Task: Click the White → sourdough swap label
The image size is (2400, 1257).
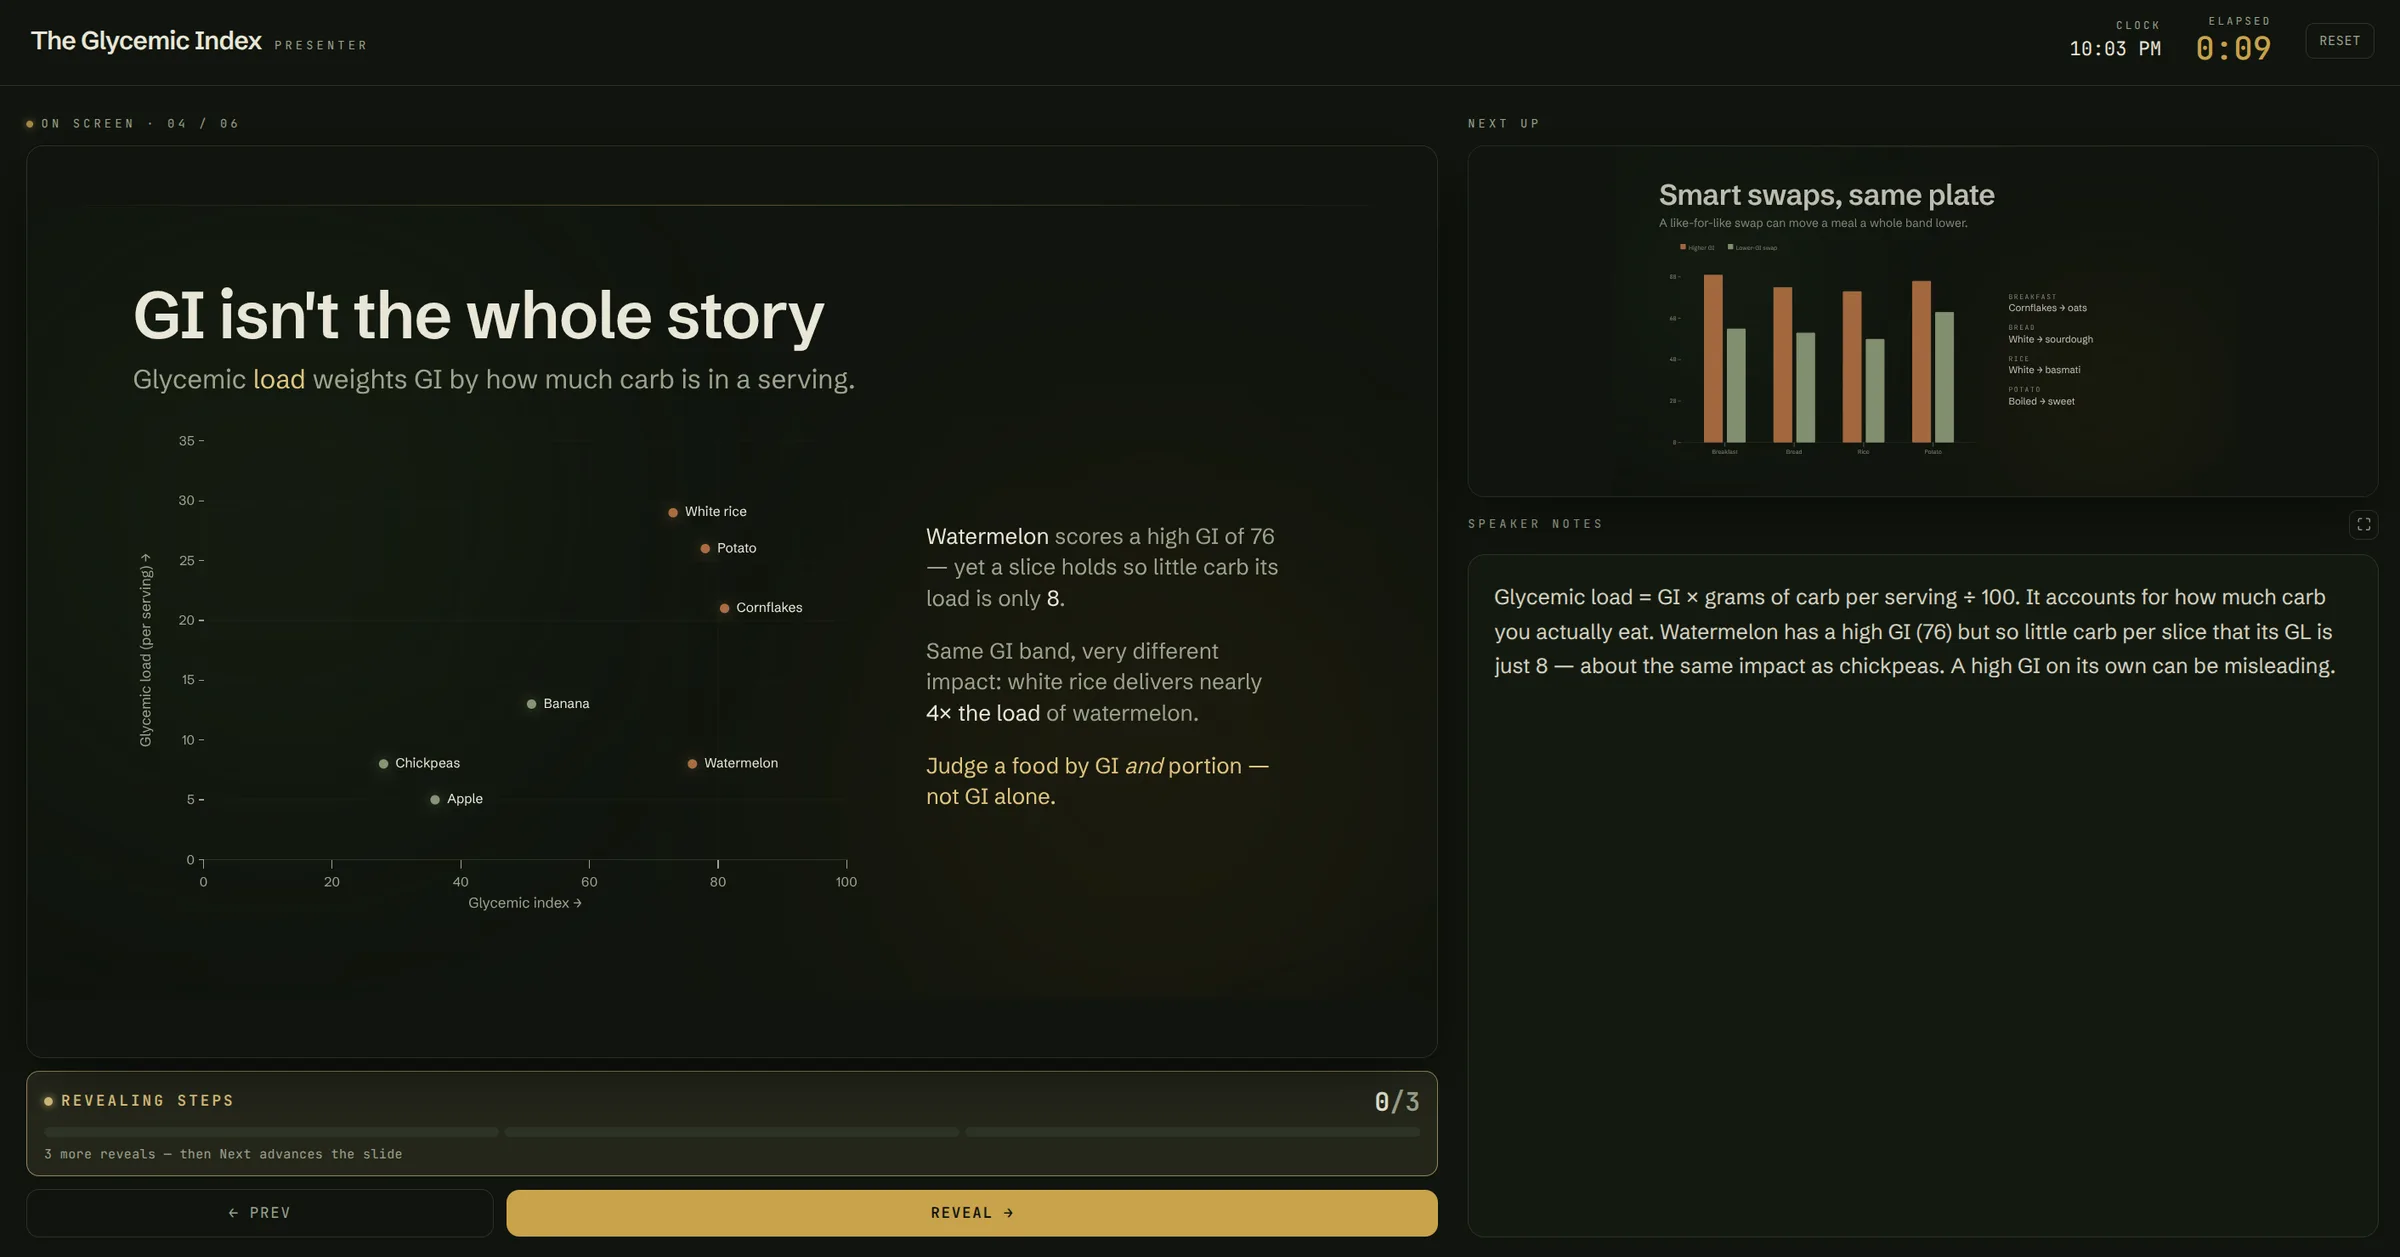Action: click(x=2050, y=339)
